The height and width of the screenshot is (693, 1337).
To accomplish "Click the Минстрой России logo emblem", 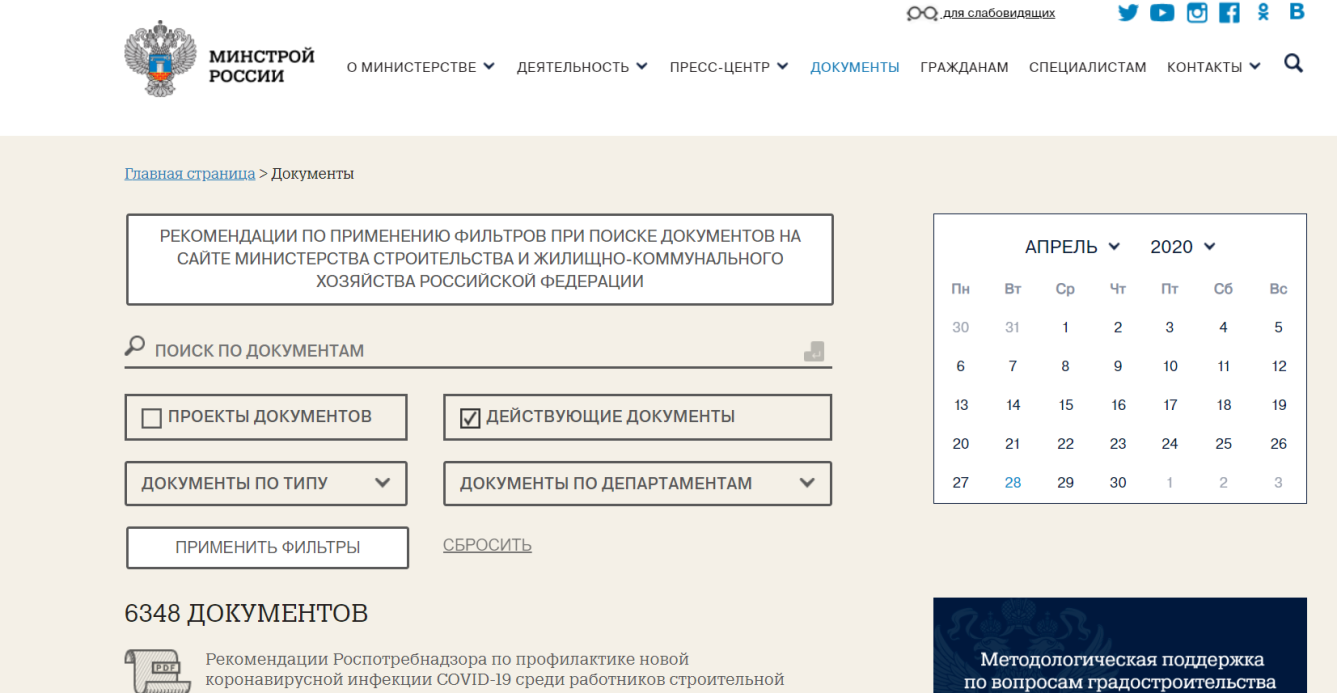I will [161, 58].
